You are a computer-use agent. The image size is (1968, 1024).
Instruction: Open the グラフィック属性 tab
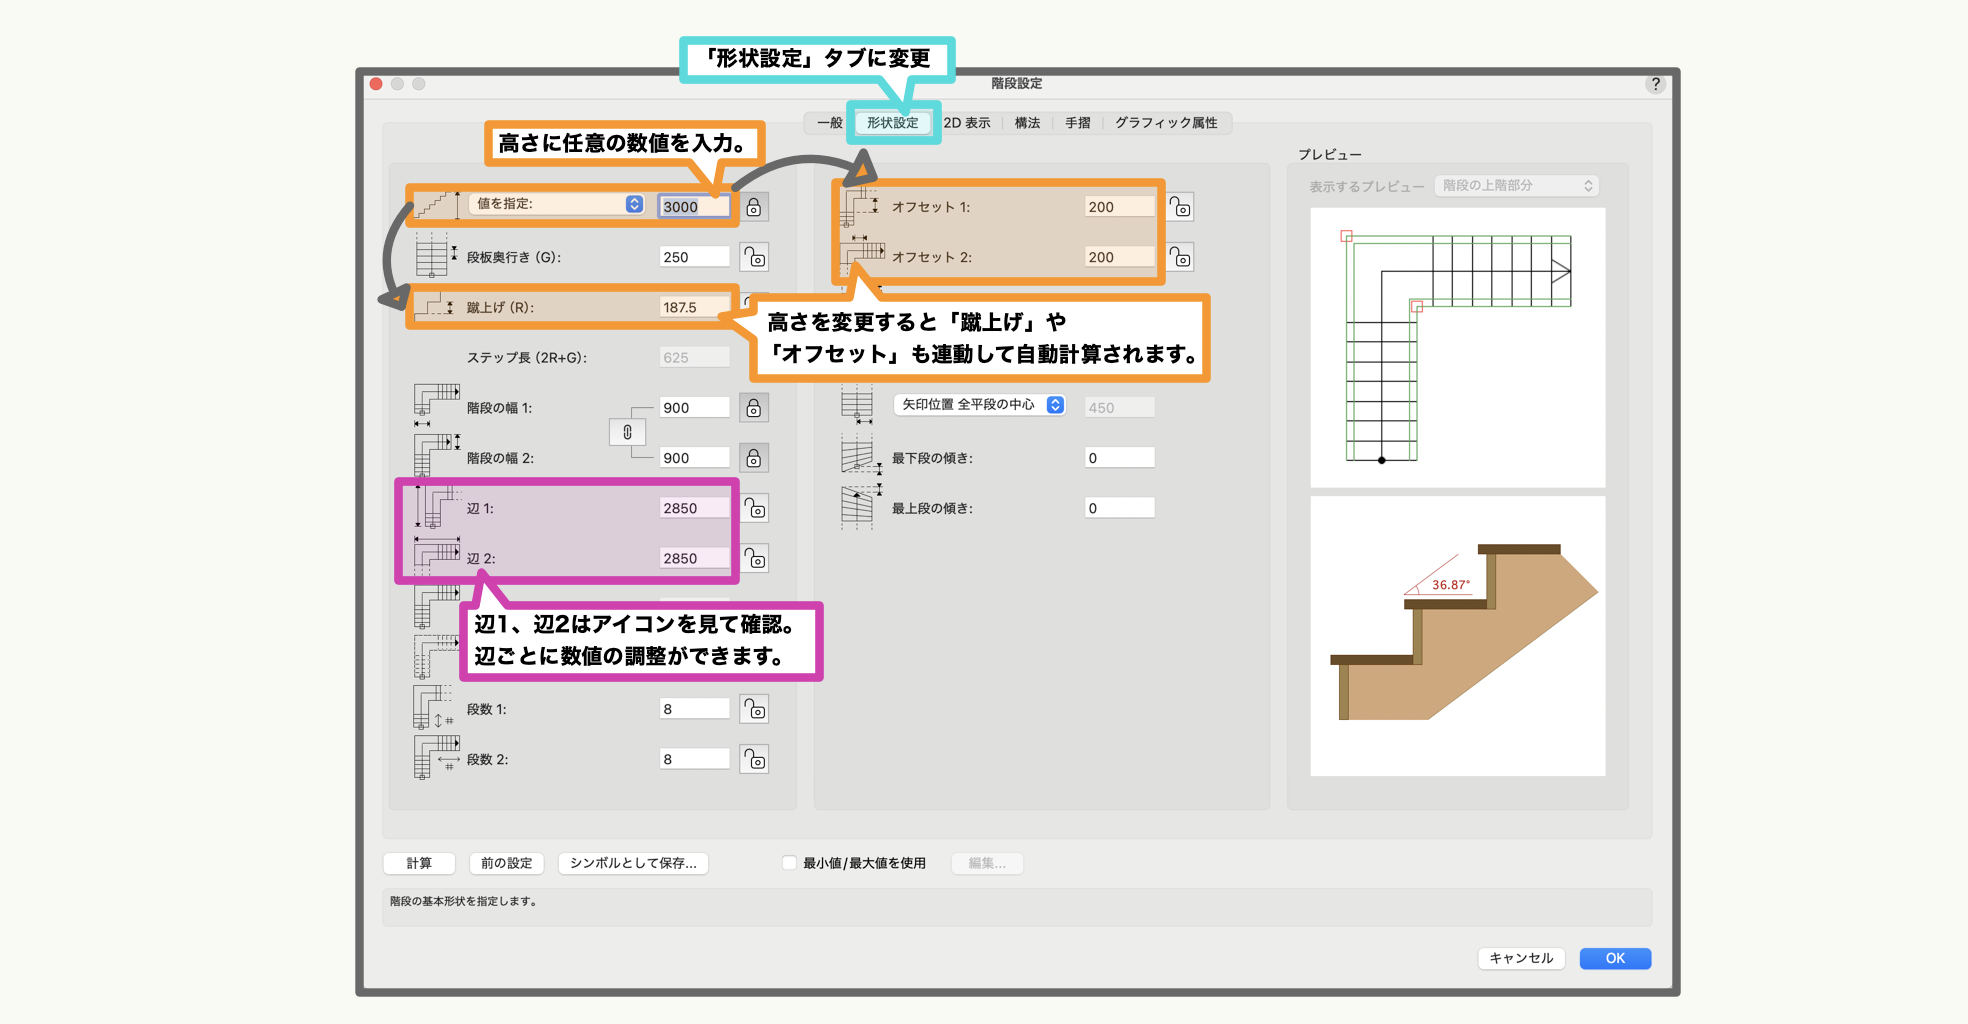pyautogui.click(x=1166, y=123)
